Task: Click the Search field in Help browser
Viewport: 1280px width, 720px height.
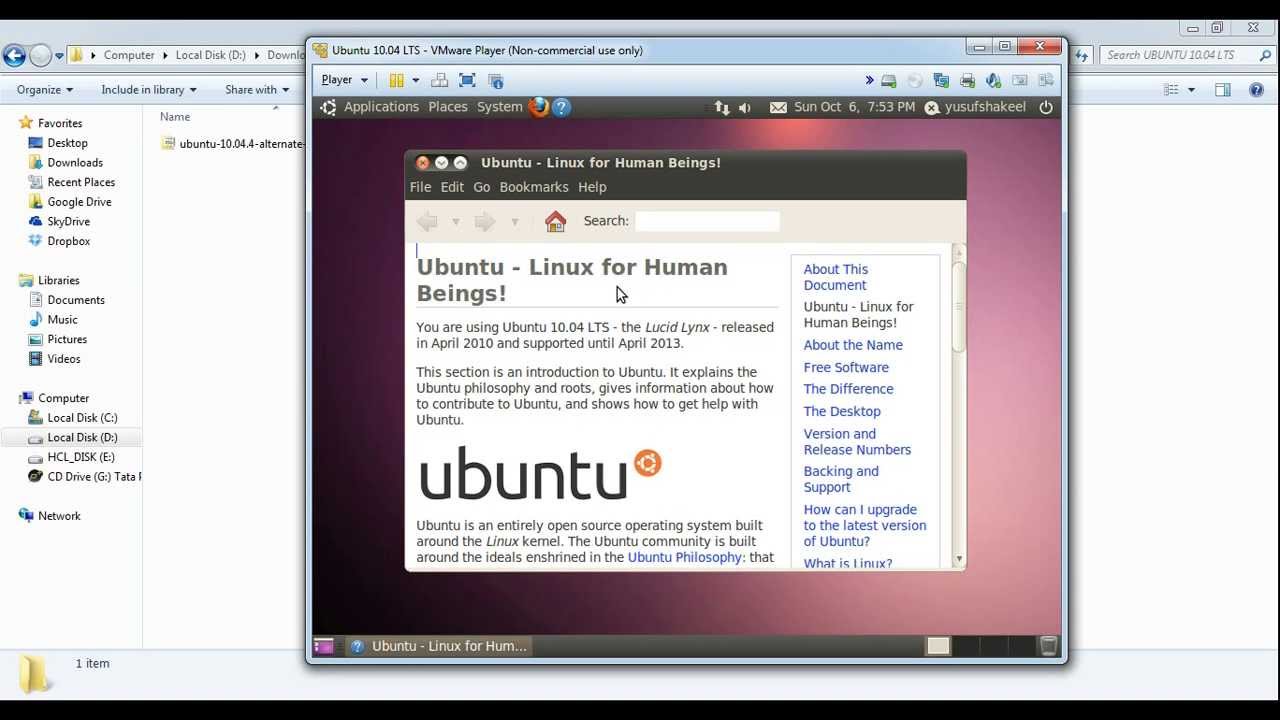Action: (x=707, y=221)
